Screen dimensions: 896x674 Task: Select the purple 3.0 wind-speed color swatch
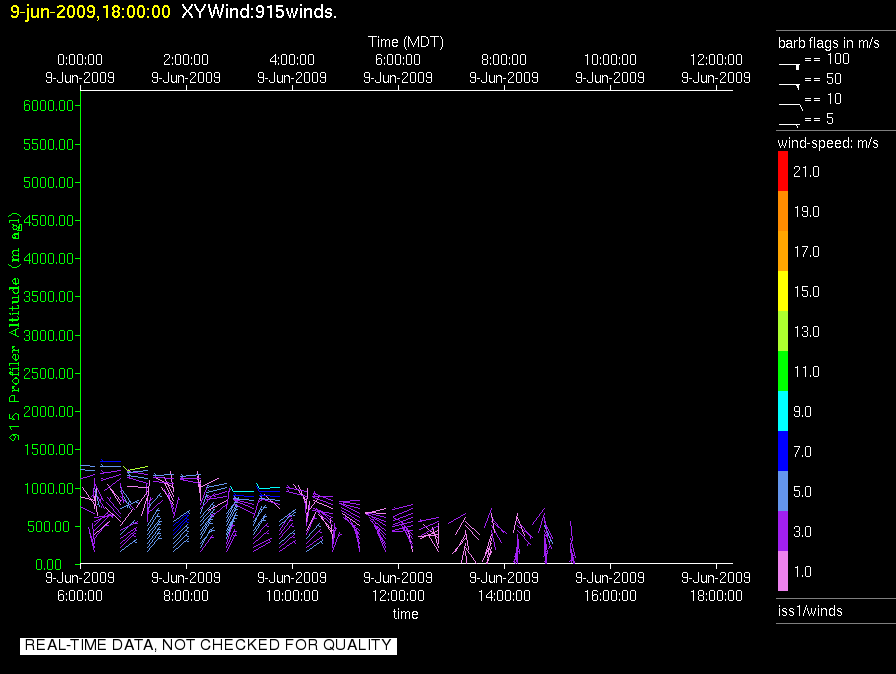click(783, 532)
